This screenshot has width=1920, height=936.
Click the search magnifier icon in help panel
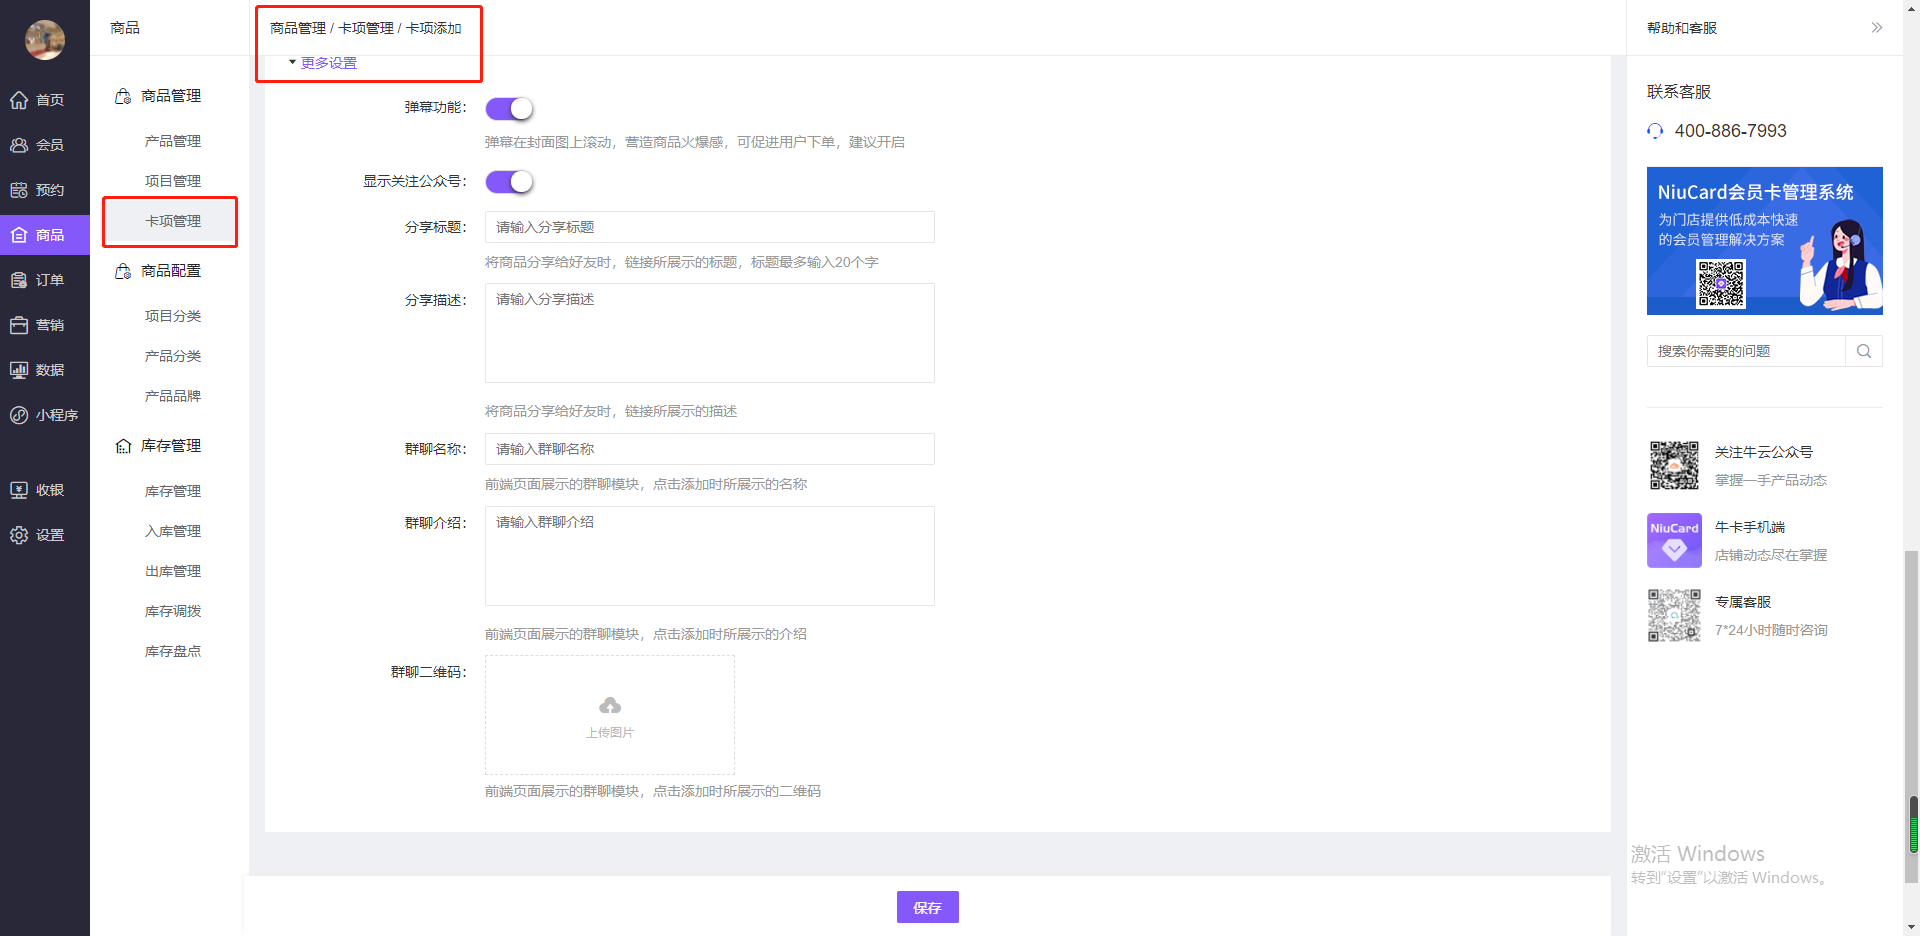pyautogui.click(x=1864, y=351)
